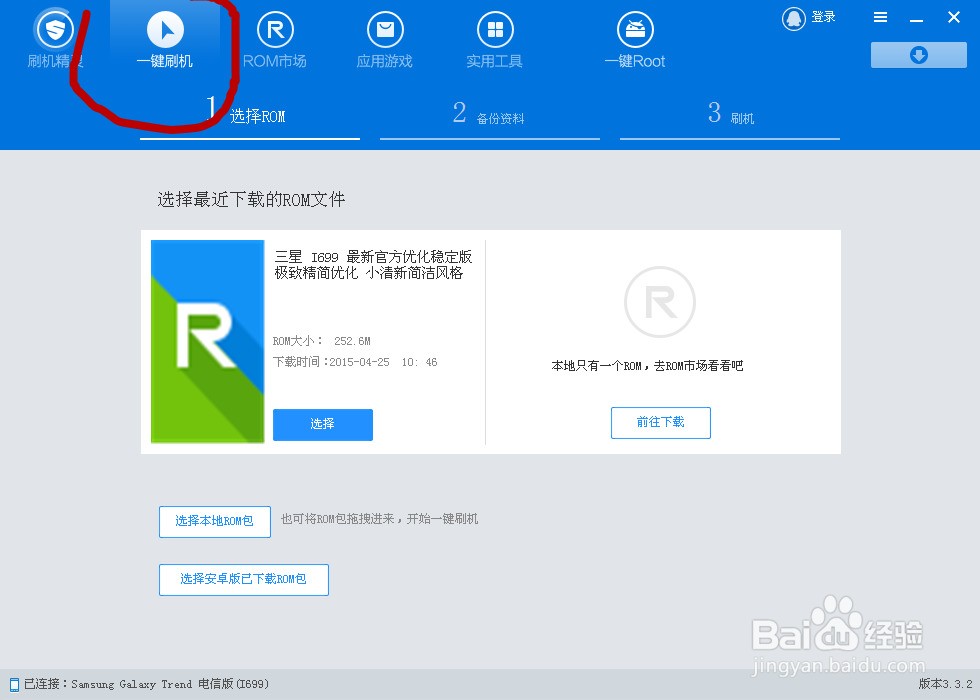Viewport: 980px width, 700px height.
Task: Click the connected phone status icon
Action: pos(14,685)
